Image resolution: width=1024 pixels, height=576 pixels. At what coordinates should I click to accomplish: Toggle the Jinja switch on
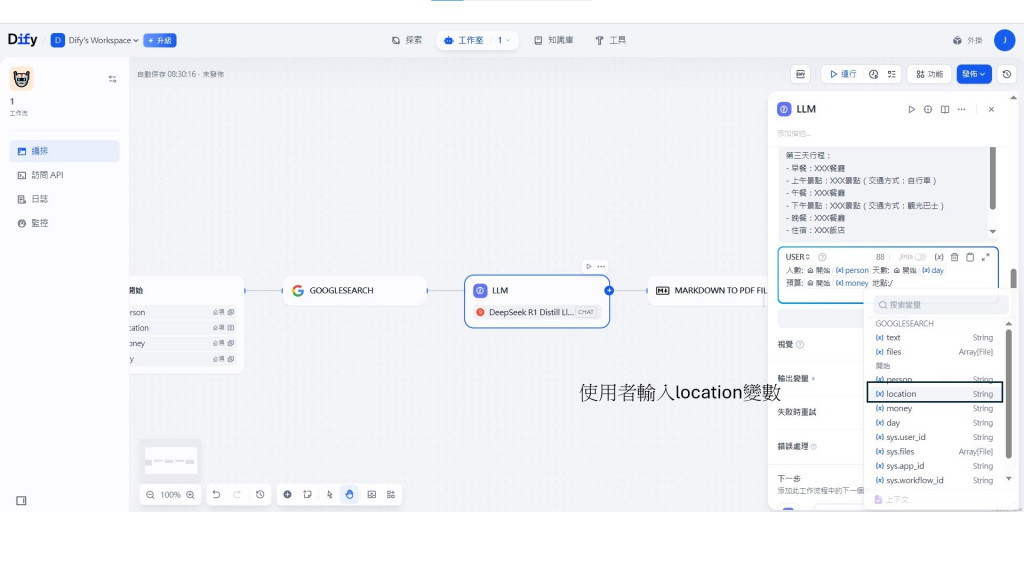920,257
